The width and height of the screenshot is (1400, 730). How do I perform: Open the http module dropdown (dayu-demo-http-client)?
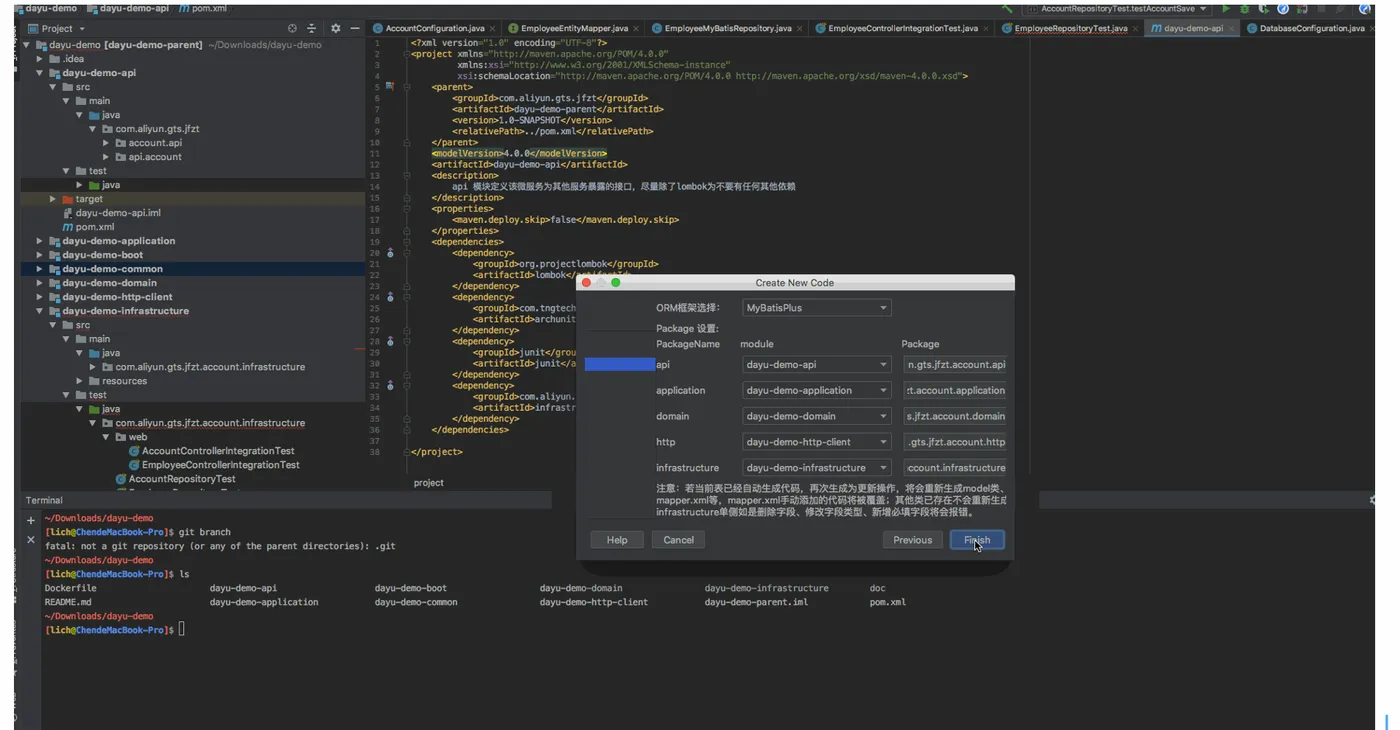tap(817, 442)
